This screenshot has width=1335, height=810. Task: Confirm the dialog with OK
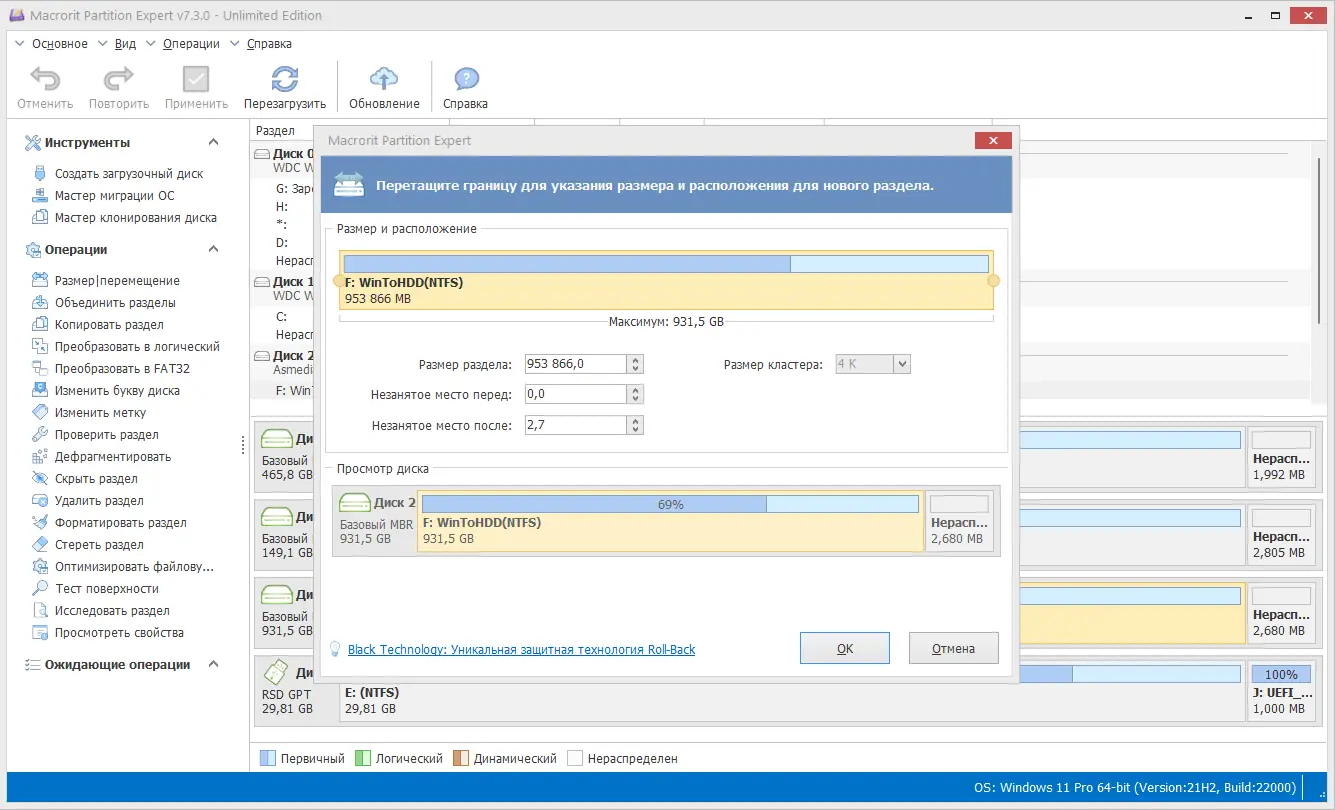tap(845, 648)
